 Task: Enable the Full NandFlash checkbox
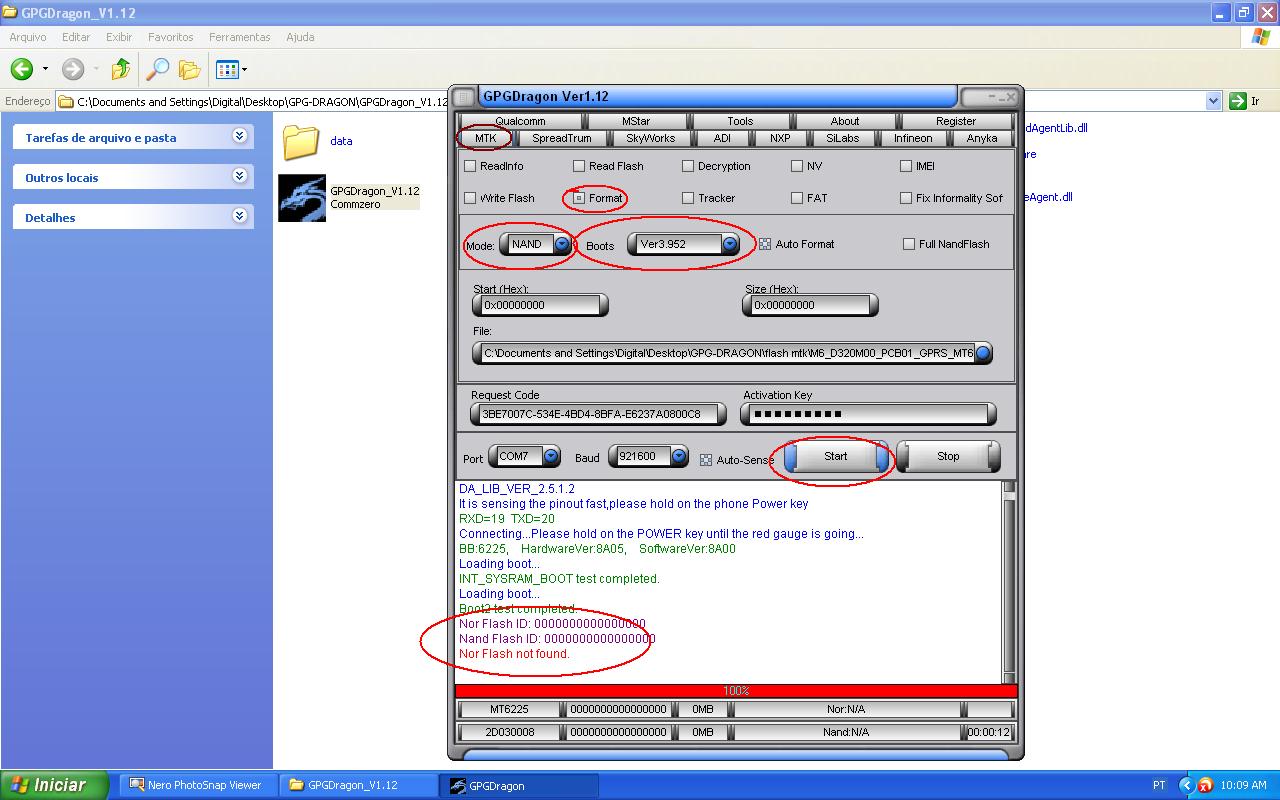[909, 244]
